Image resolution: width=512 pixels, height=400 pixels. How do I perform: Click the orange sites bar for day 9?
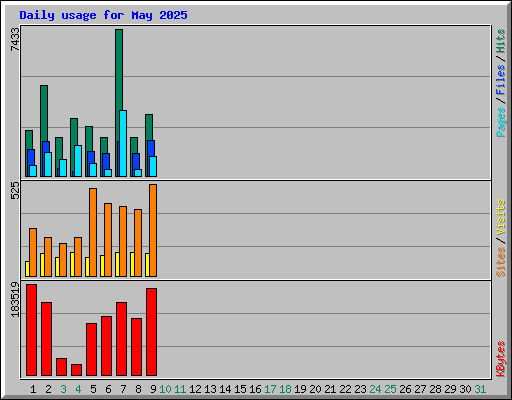click(153, 230)
